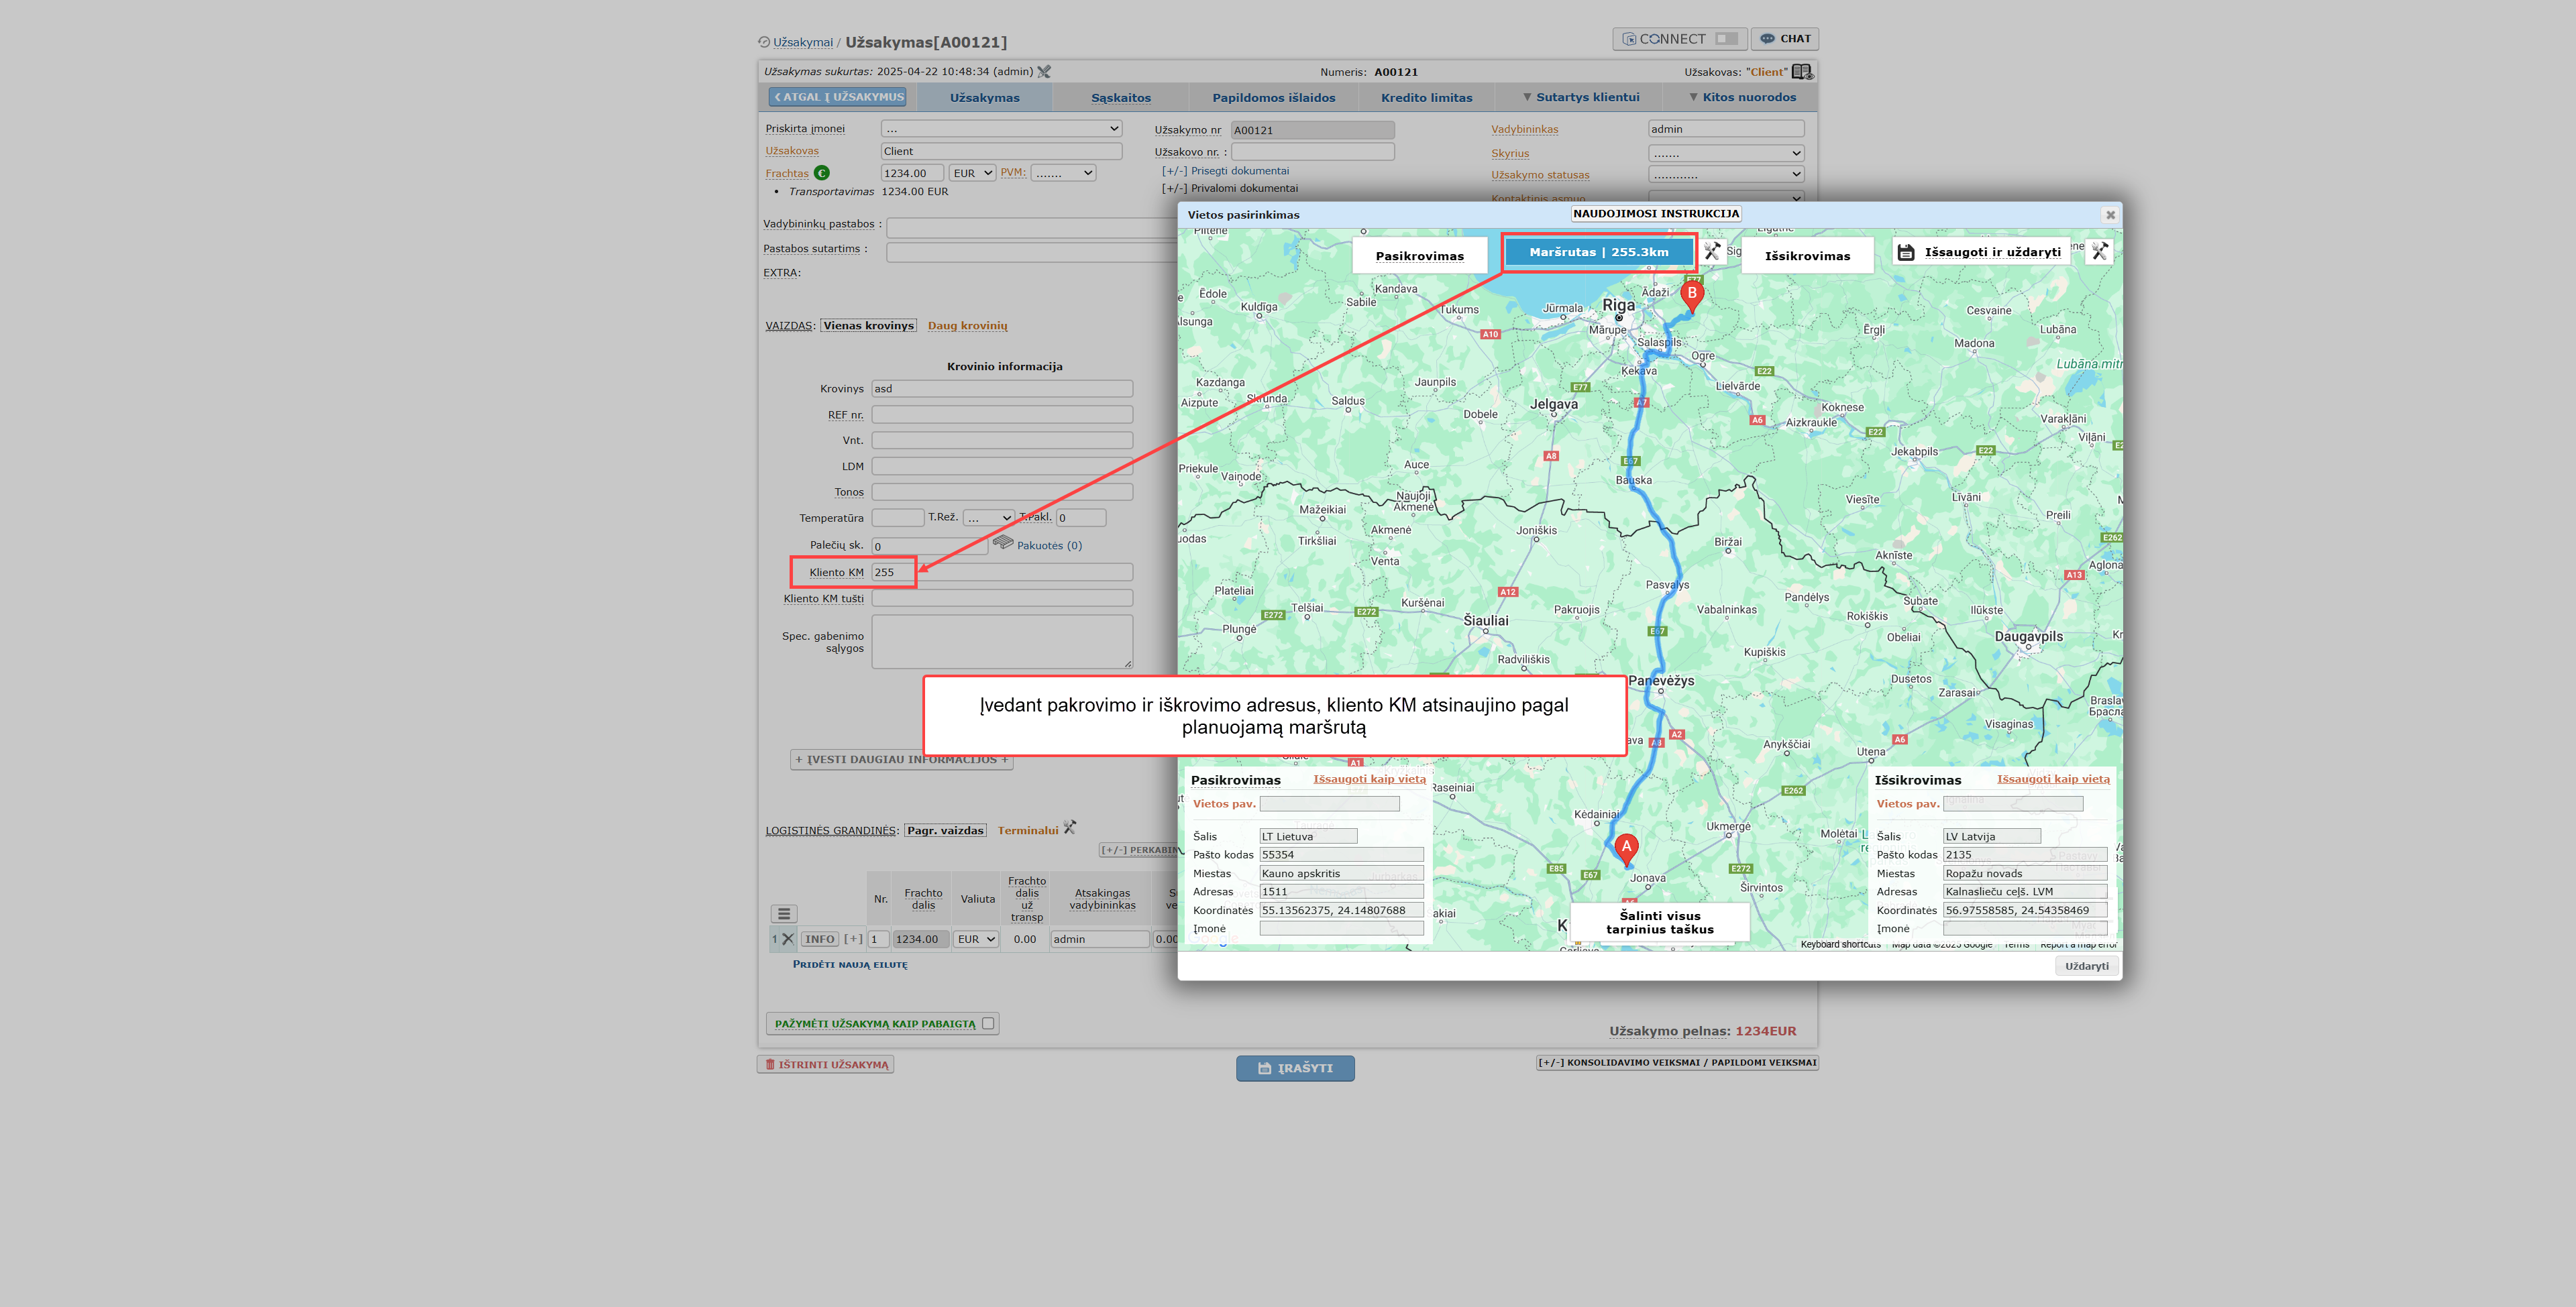
Task: Click Pasikrovimas Pašto kodas field 55354
Action: coord(1341,855)
